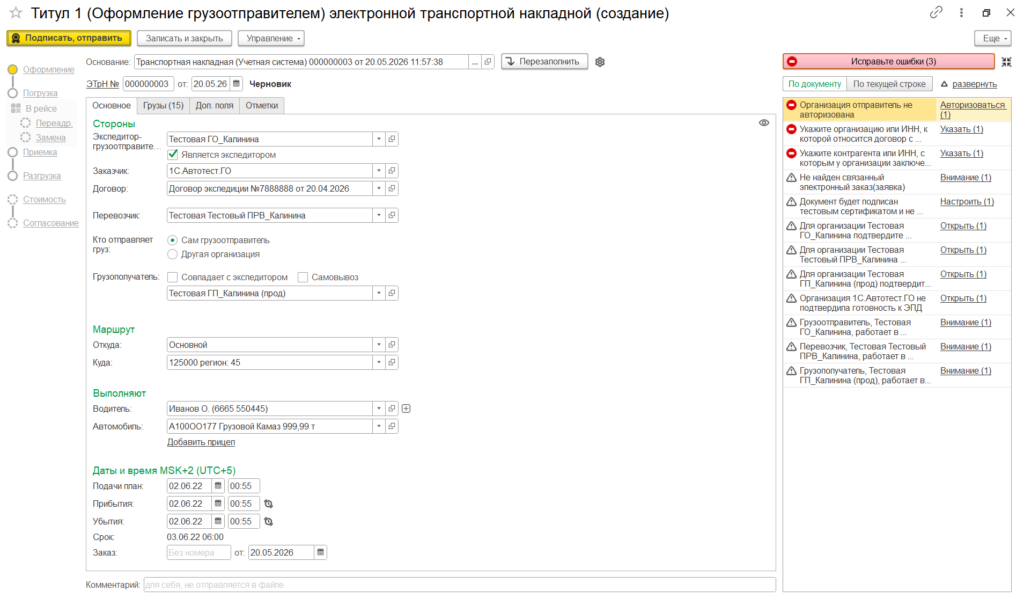
Task: Open settings gear next to Перезаполнить
Action: [x=600, y=62]
